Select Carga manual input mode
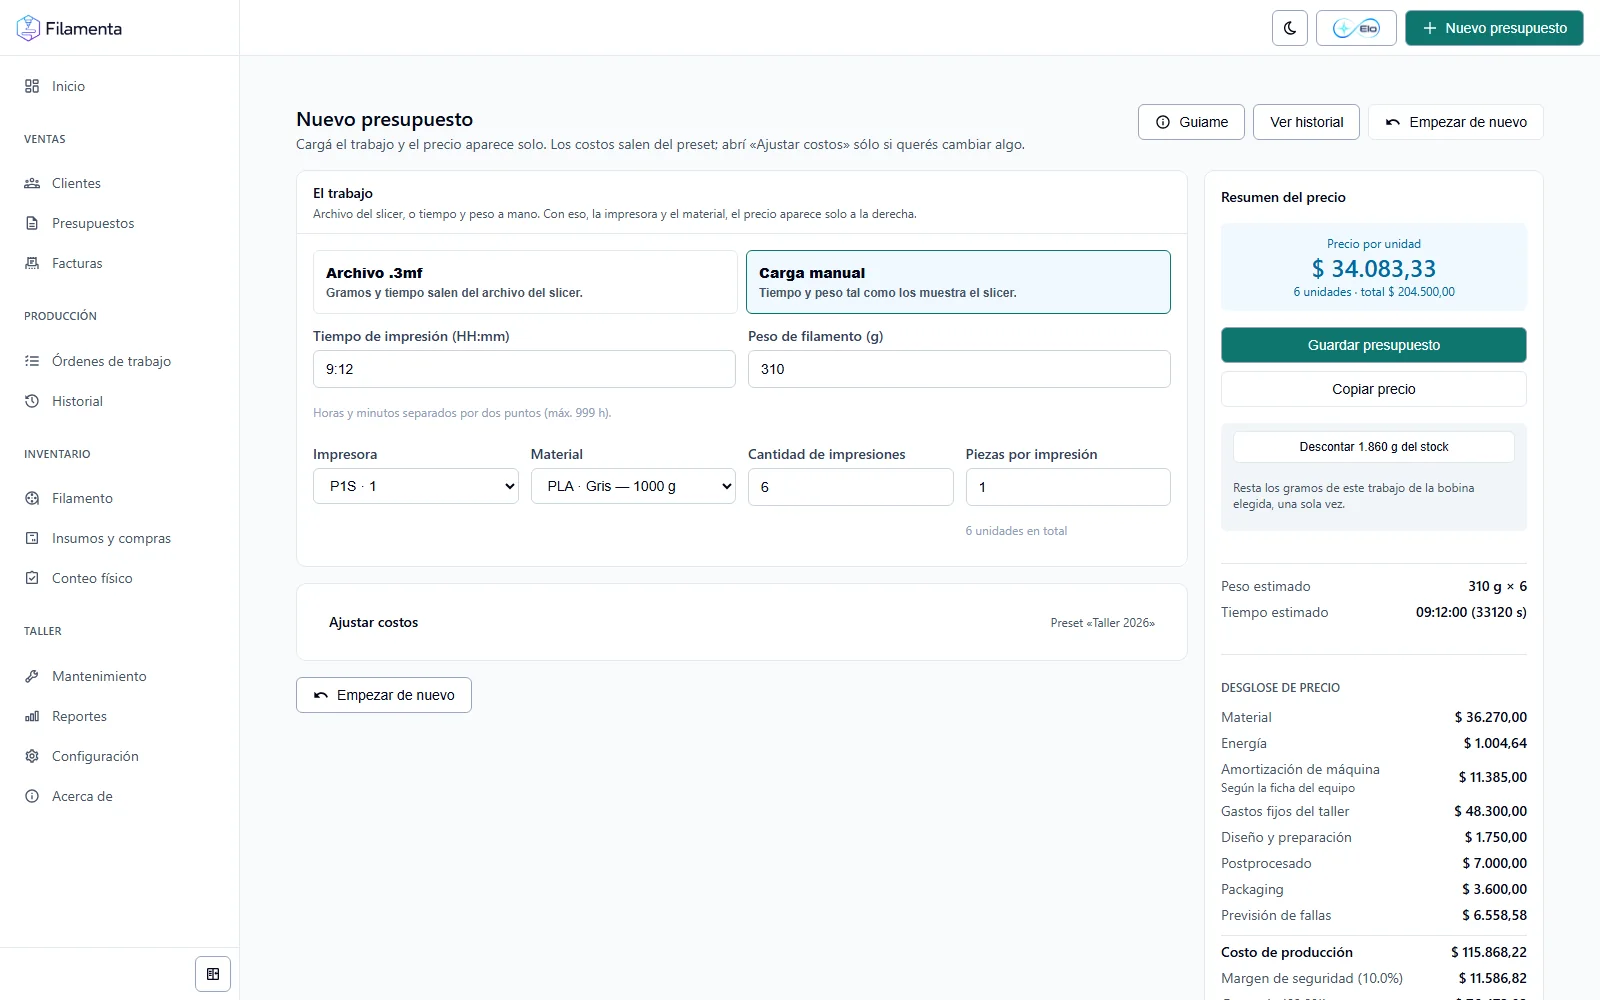Screen dimensions: 1600x1000 click(958, 282)
